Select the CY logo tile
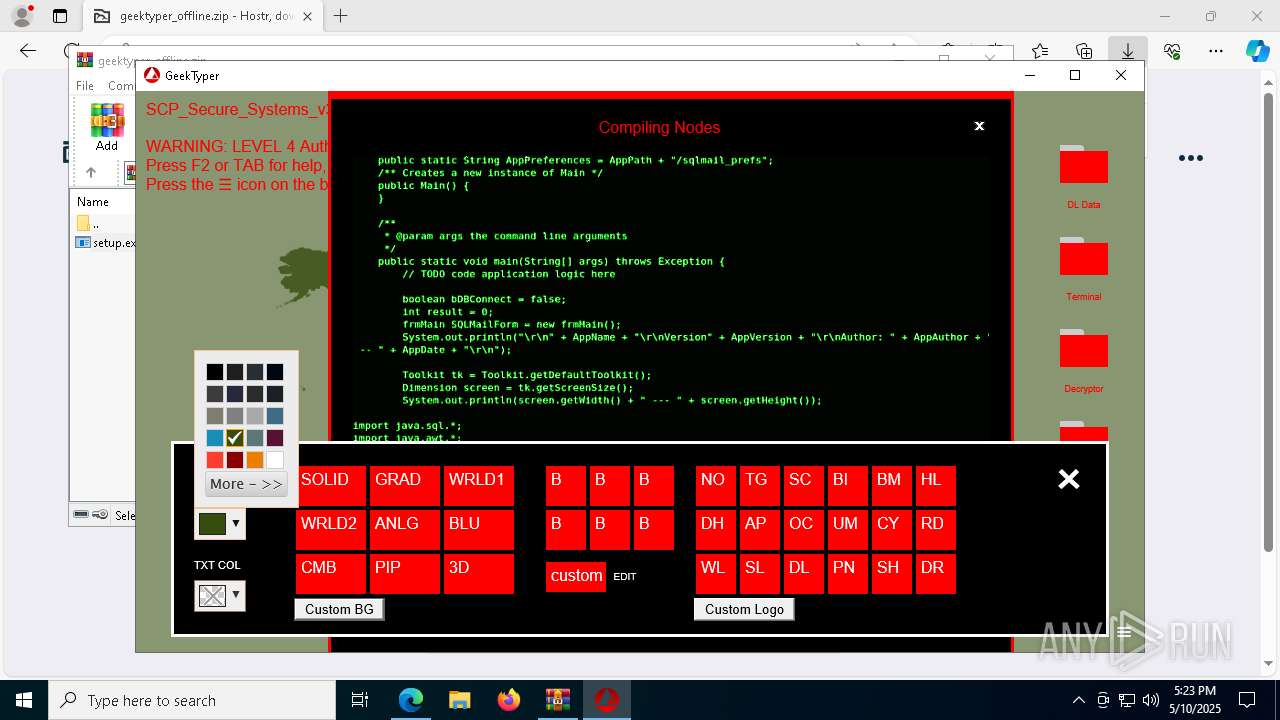Screen dimensions: 1280x720 click(892, 529)
